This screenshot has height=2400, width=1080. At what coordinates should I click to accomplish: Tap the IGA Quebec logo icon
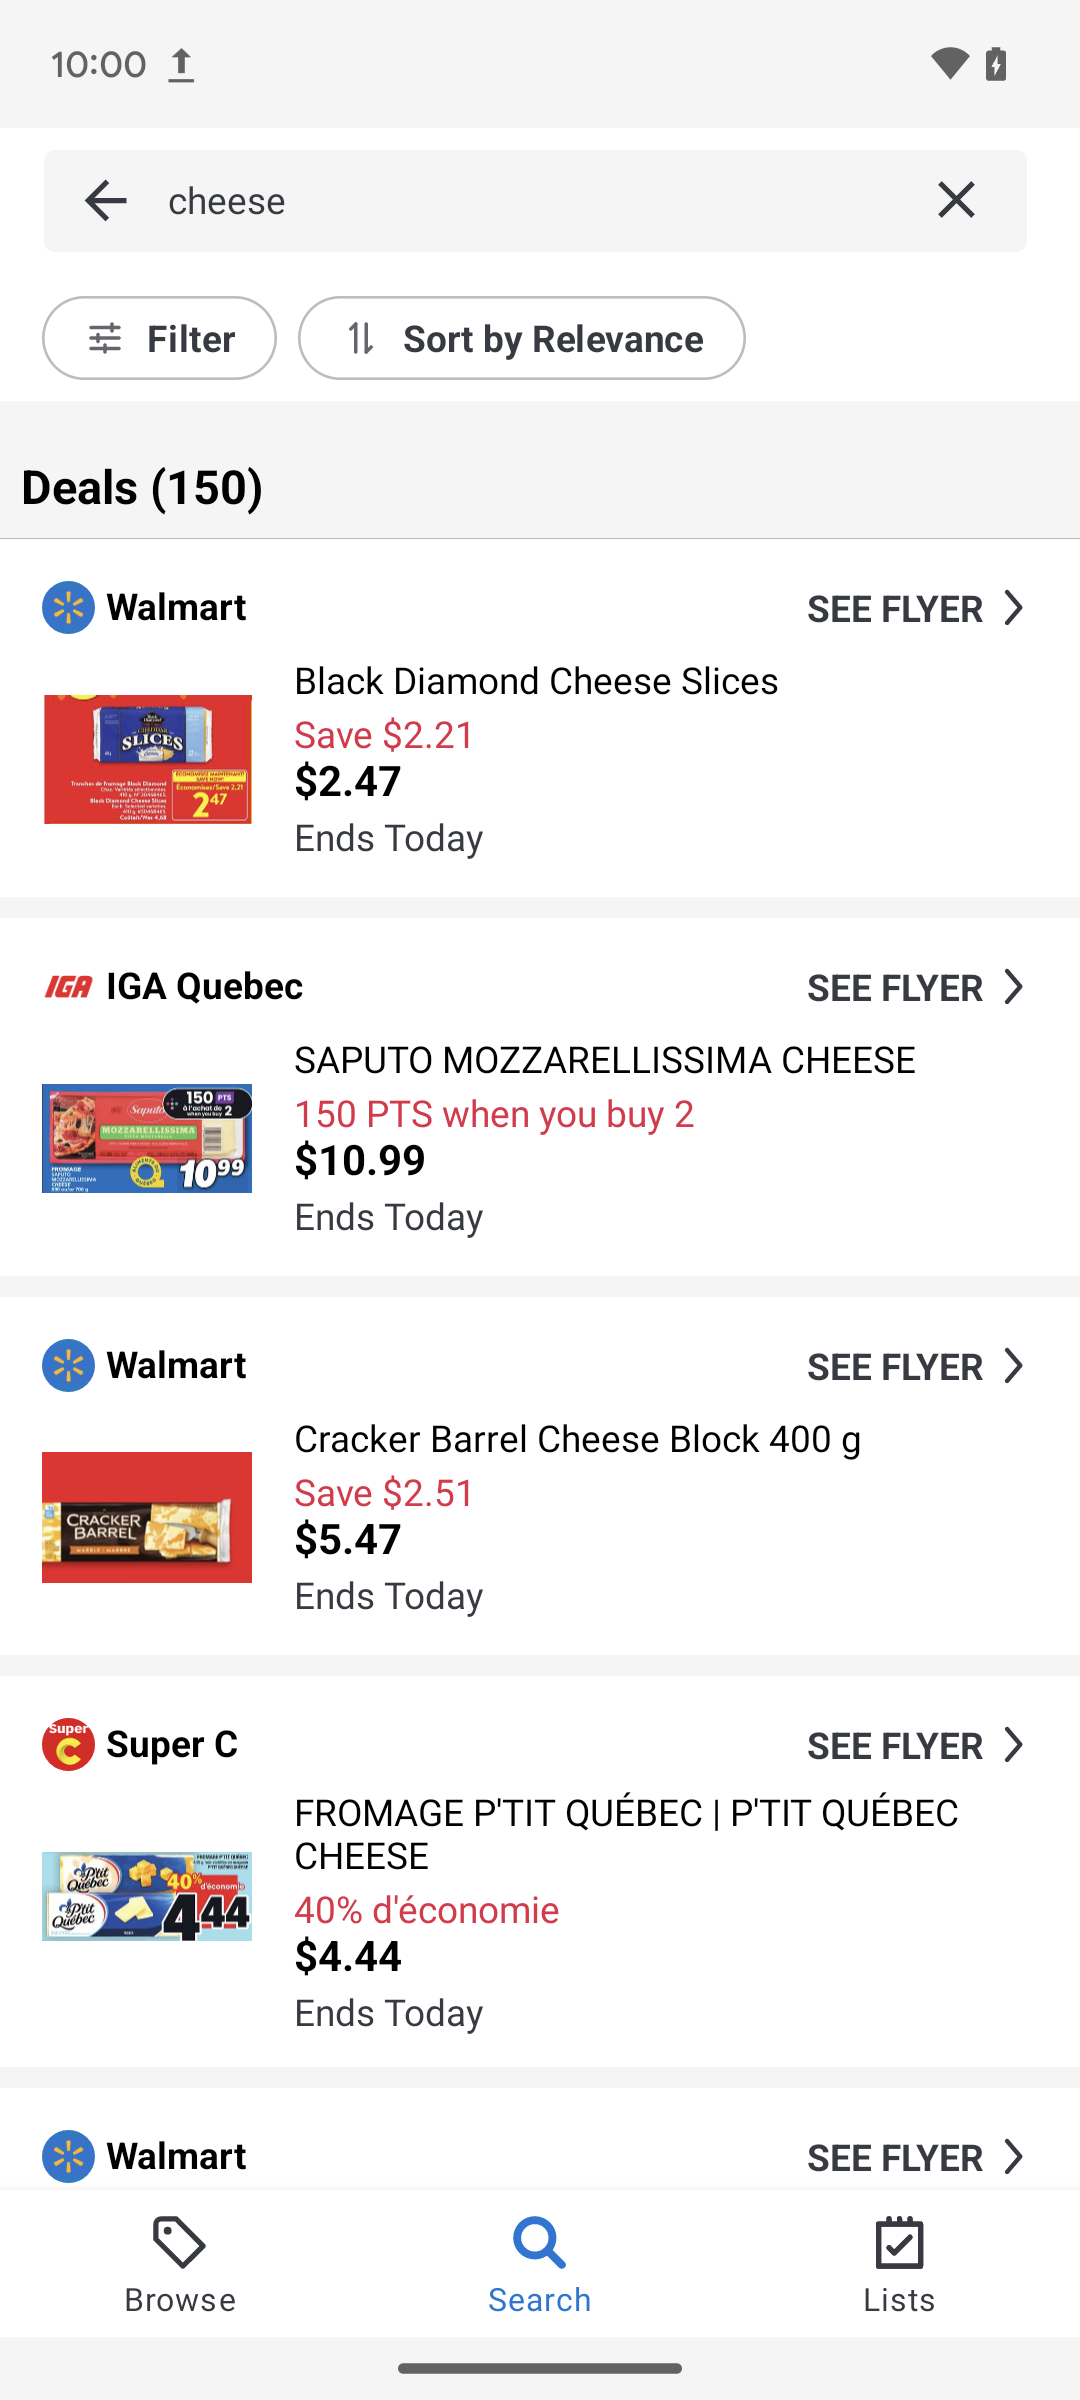[x=68, y=987]
